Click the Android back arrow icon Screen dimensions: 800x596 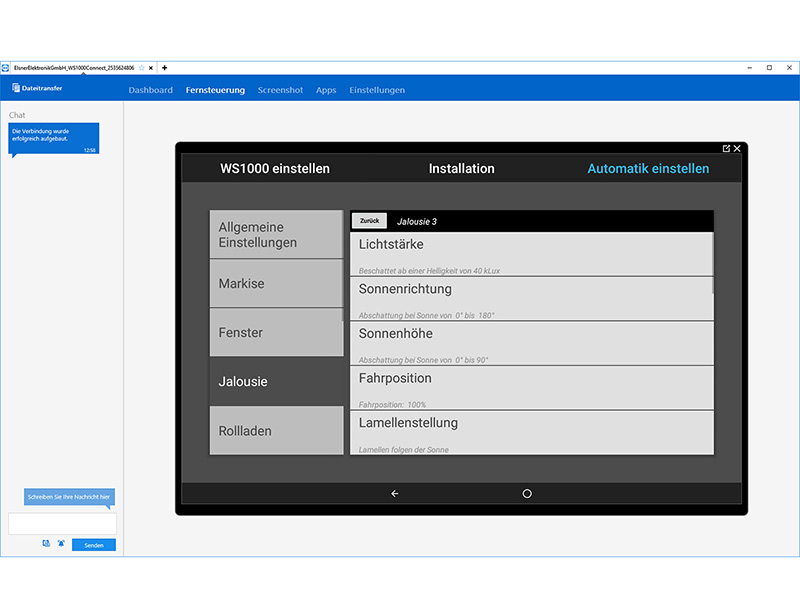[x=394, y=493]
